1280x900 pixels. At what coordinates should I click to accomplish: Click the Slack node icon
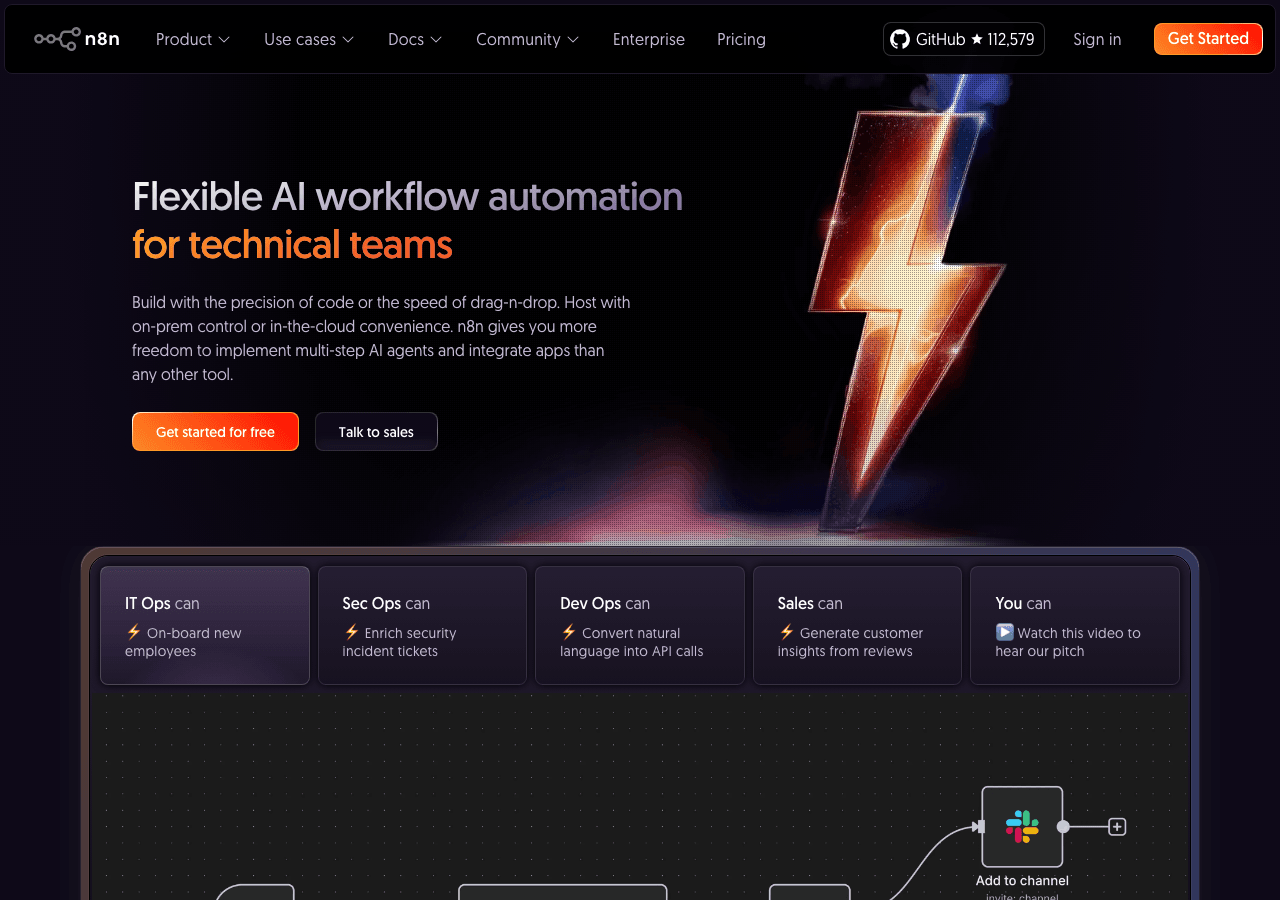click(1022, 827)
